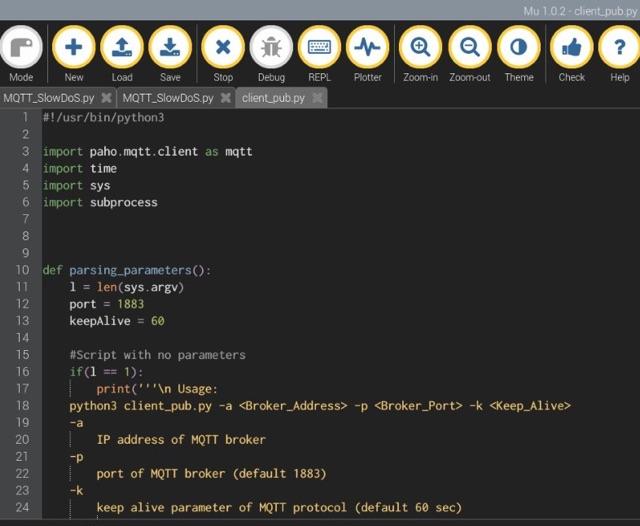Click comment '#Script with no parameters'
Viewport: 640px width, 526px height.
(158, 355)
